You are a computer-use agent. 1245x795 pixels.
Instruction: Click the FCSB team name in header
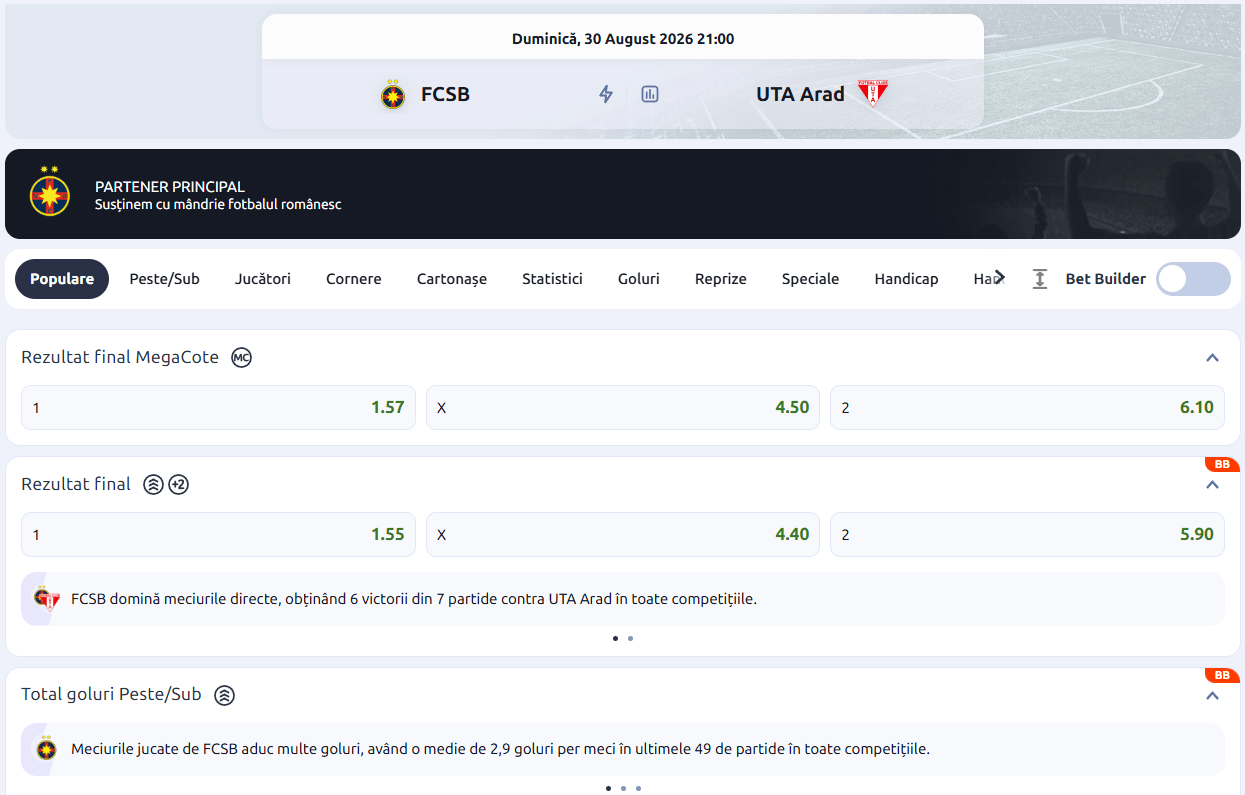click(x=445, y=94)
